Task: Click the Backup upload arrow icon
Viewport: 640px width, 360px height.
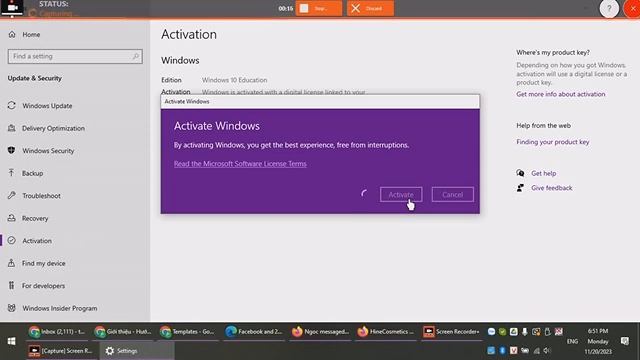Action: click(x=11, y=173)
